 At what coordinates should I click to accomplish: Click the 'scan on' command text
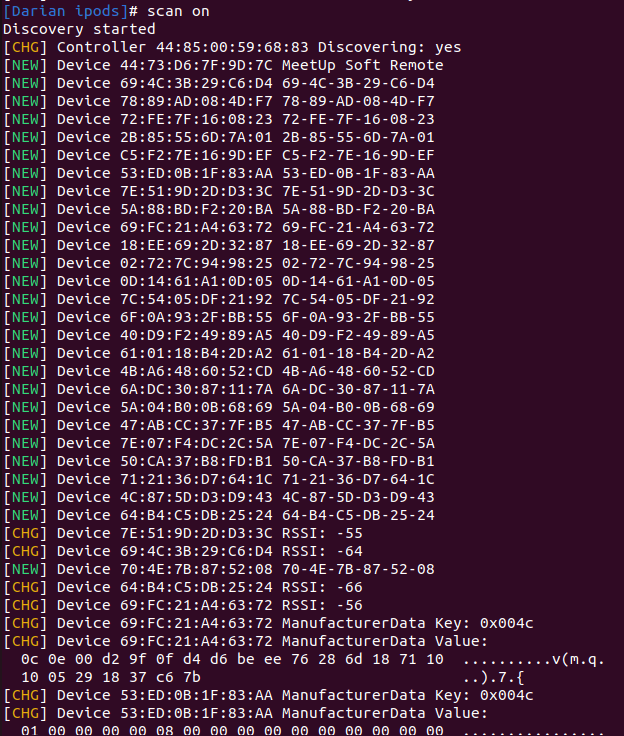click(x=178, y=11)
